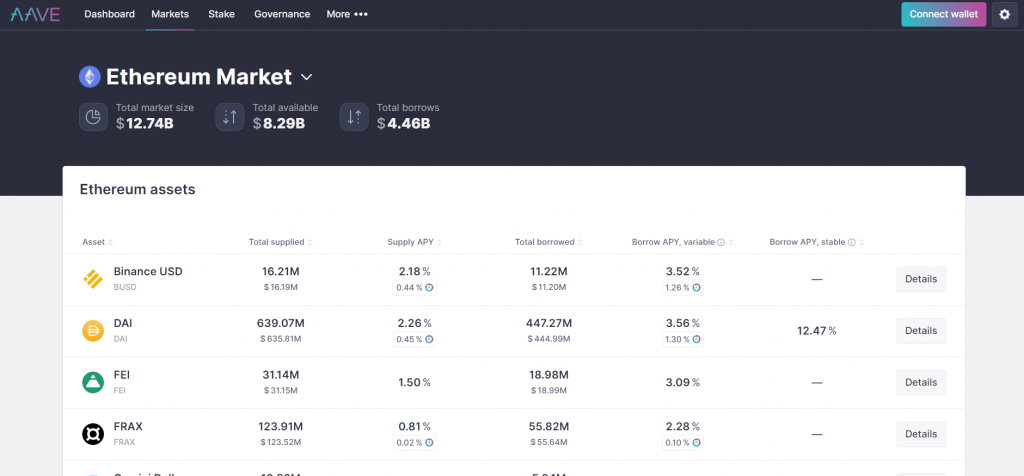Open the settings gear icon
Image resolution: width=1024 pixels, height=476 pixels.
[1004, 14]
